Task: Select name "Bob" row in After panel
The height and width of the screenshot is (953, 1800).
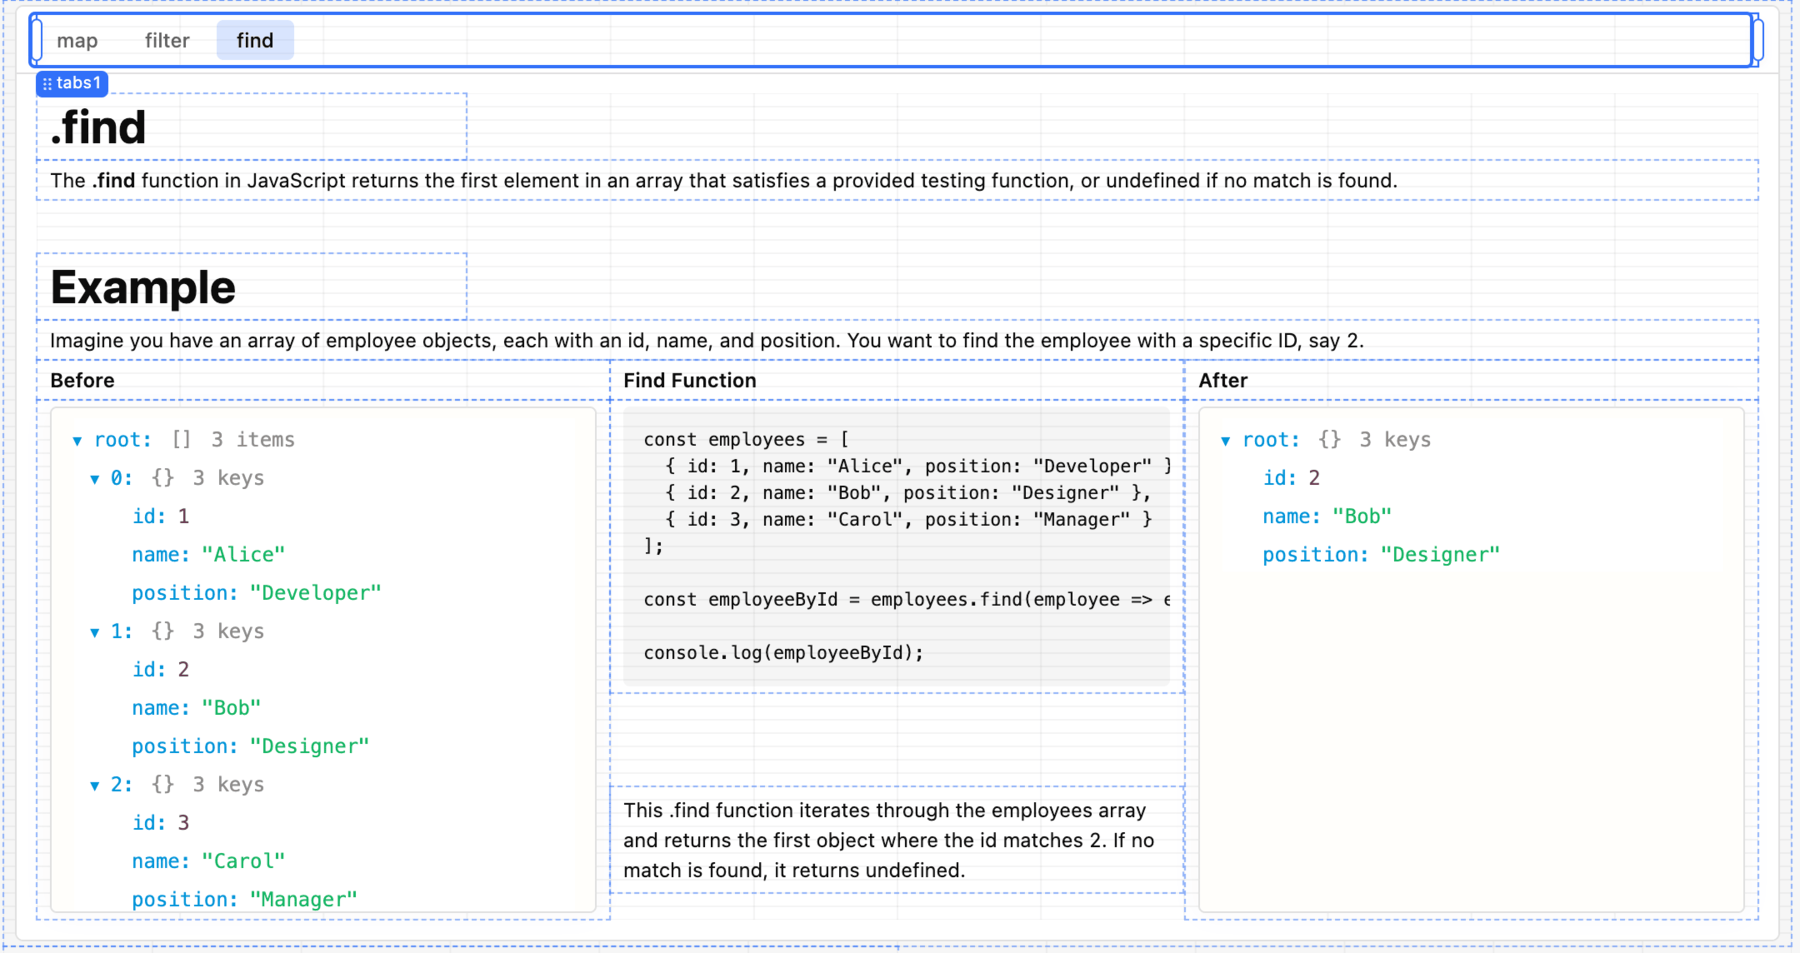Action: point(1327,517)
